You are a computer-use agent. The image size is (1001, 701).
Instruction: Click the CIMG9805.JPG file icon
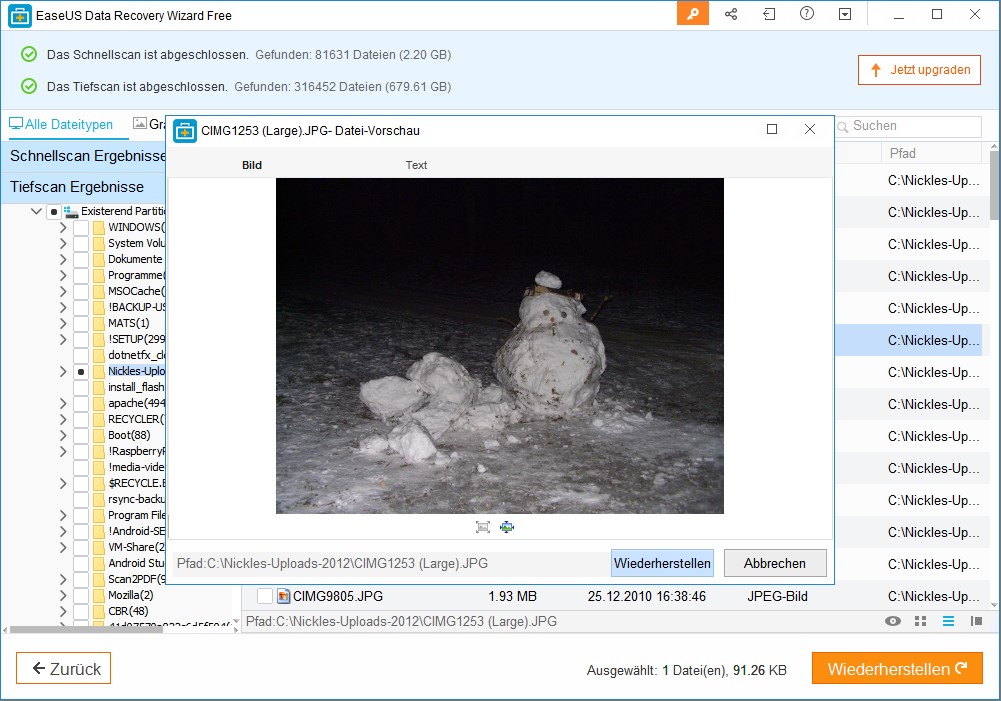tap(283, 596)
